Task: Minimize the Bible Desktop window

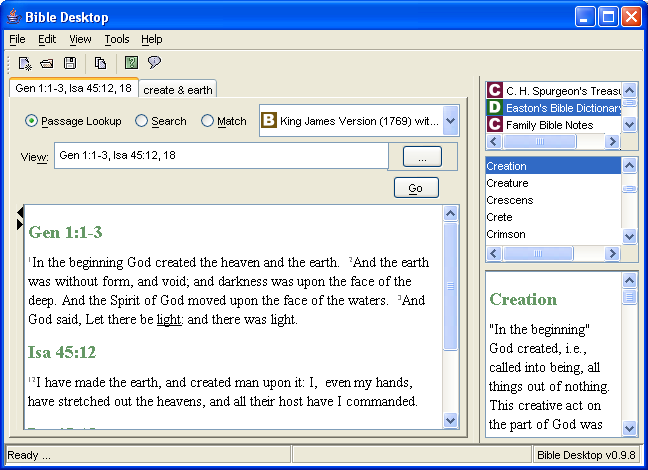Action: [x=585, y=17]
